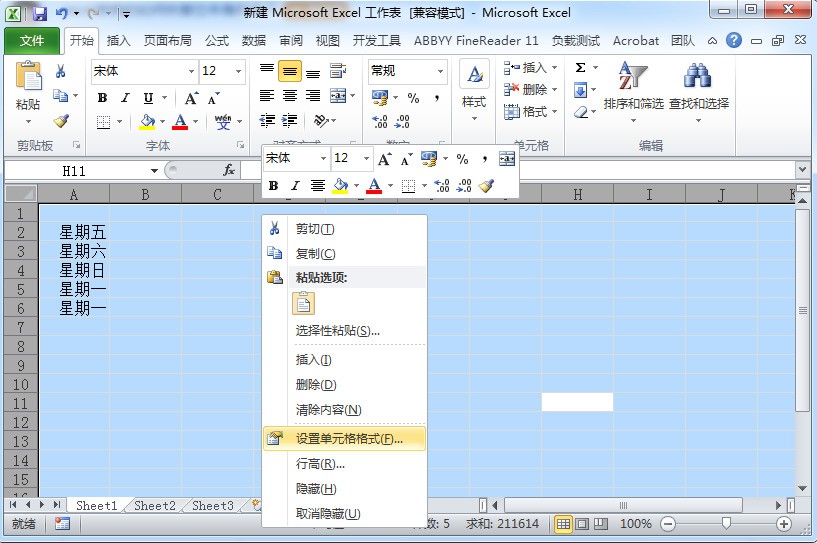The width and height of the screenshot is (817, 543).
Task: Click the 插入 button in cells group
Action: tap(530, 68)
